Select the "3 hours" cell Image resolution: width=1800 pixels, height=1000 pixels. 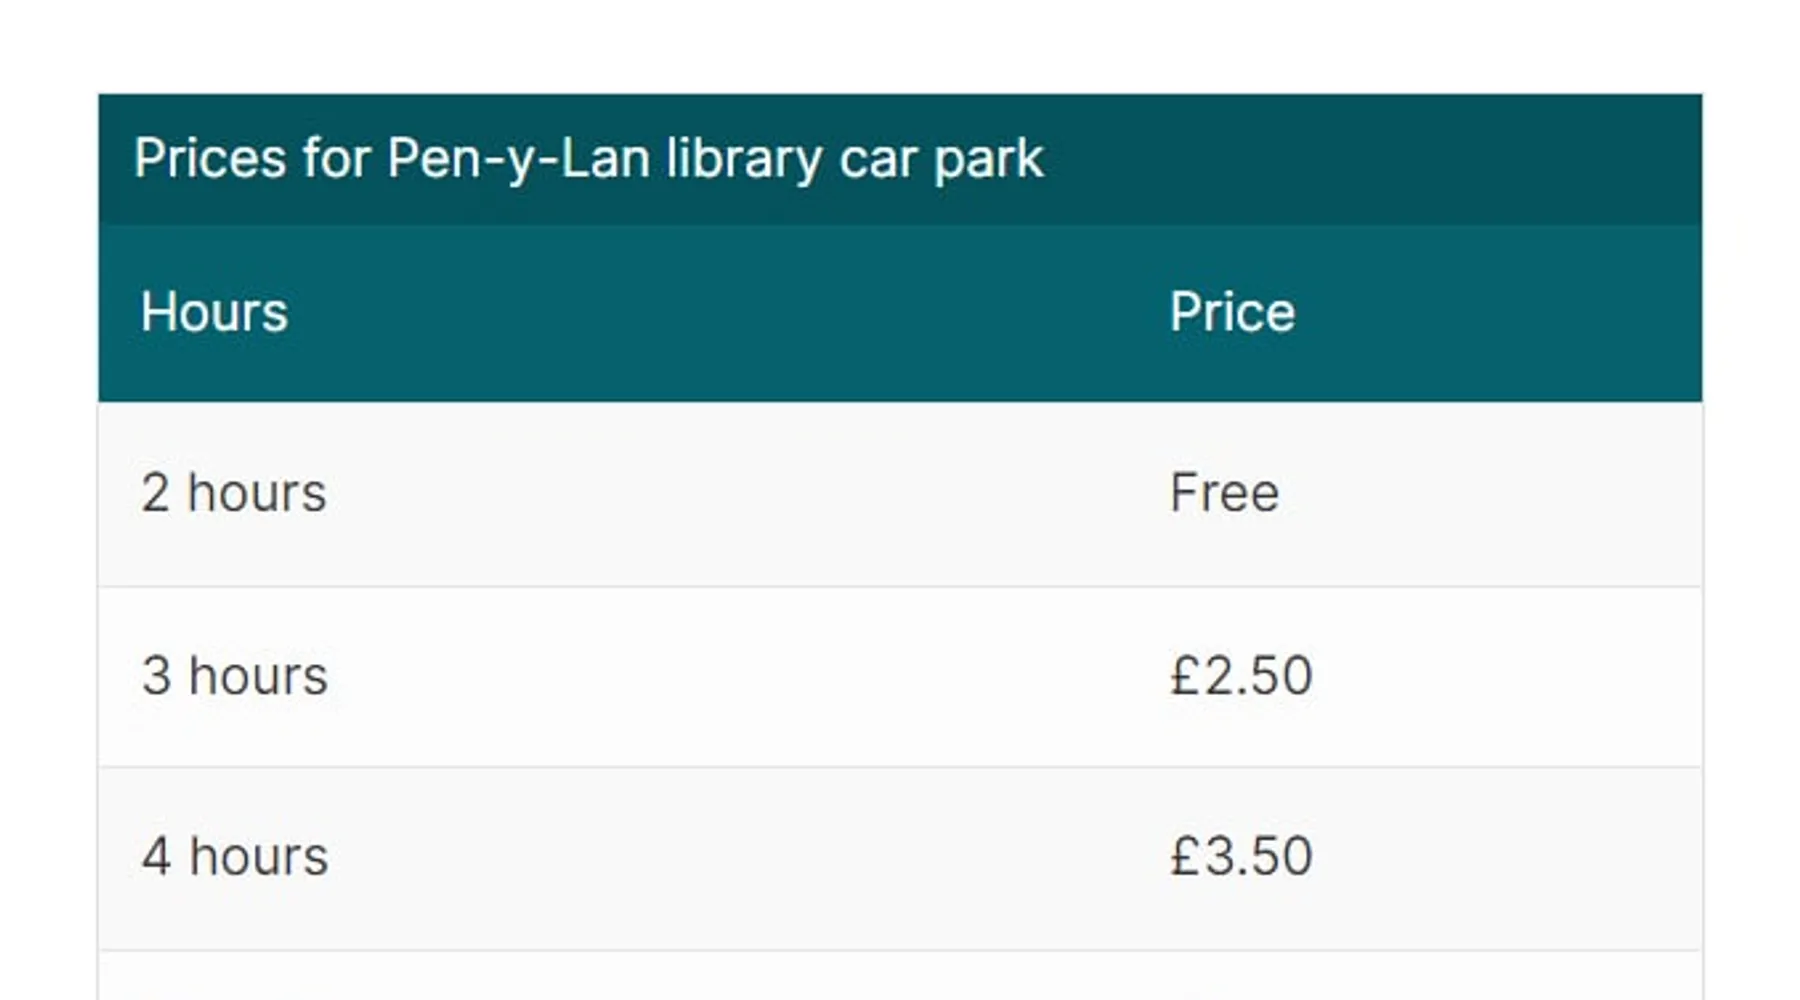[234, 676]
